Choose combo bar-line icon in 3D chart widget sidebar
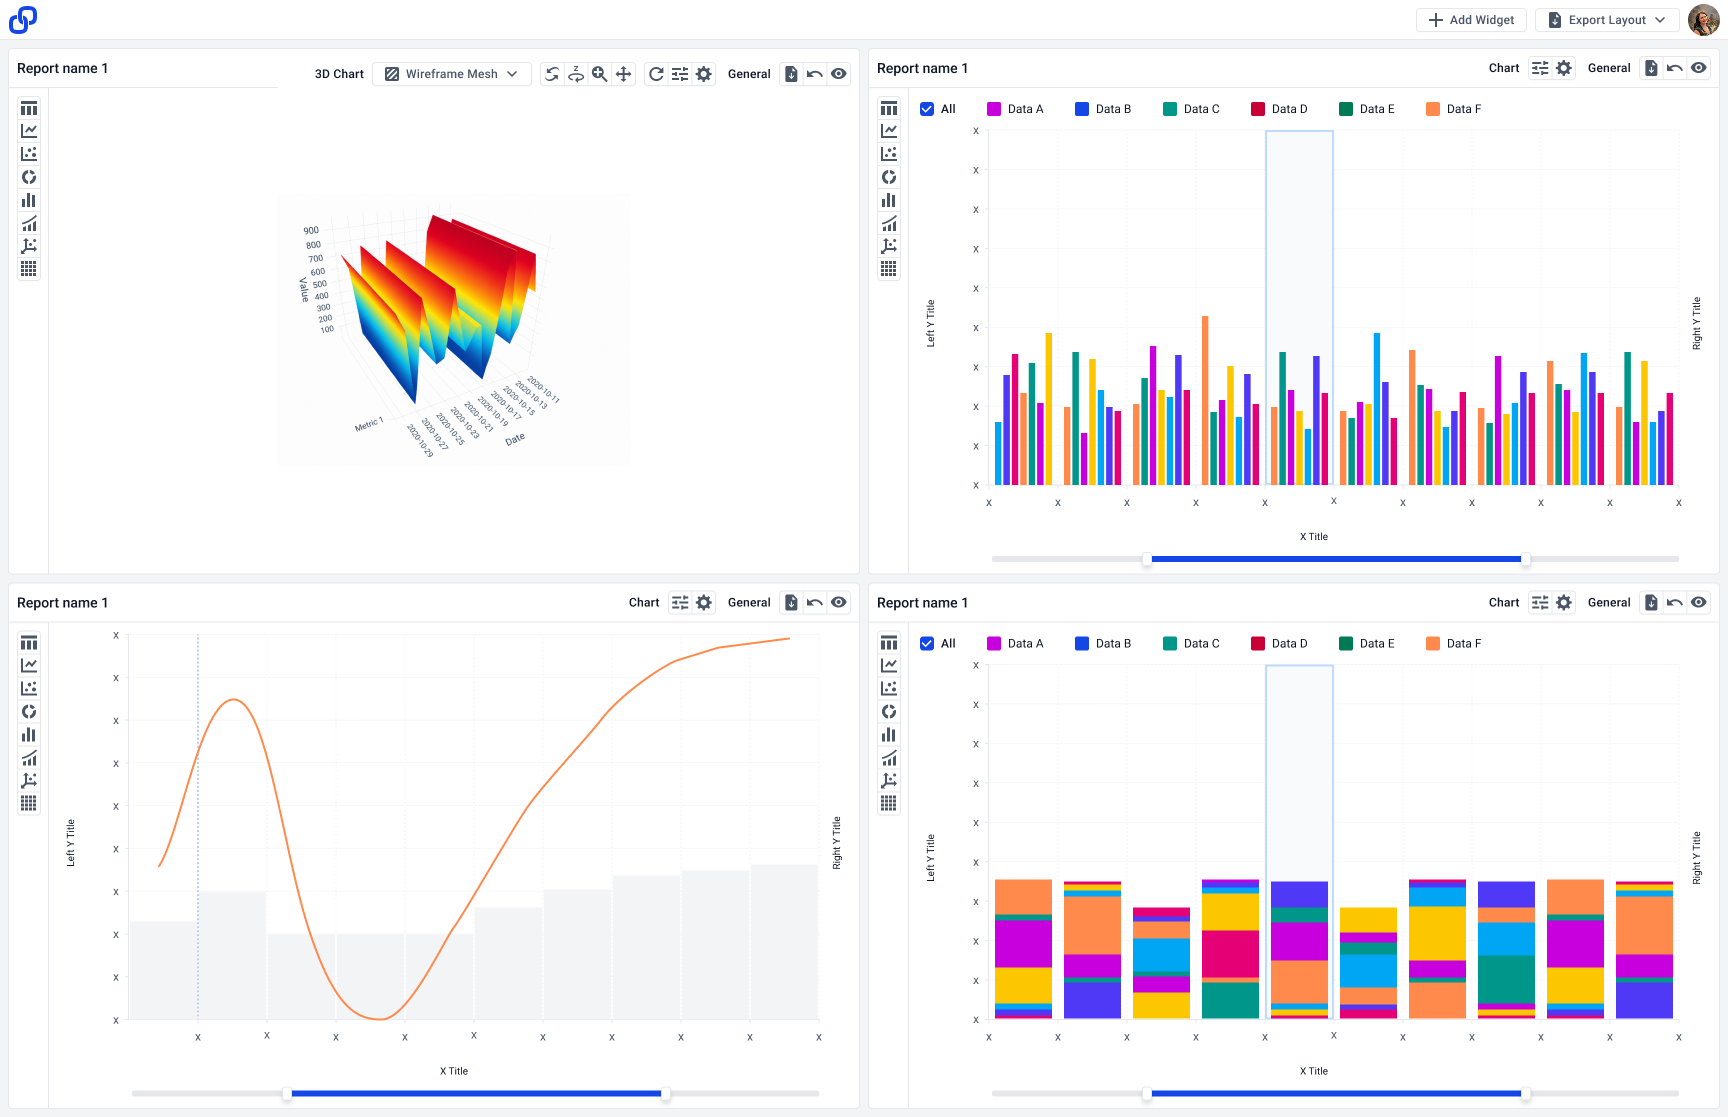Image resolution: width=1728 pixels, height=1117 pixels. click(x=29, y=223)
